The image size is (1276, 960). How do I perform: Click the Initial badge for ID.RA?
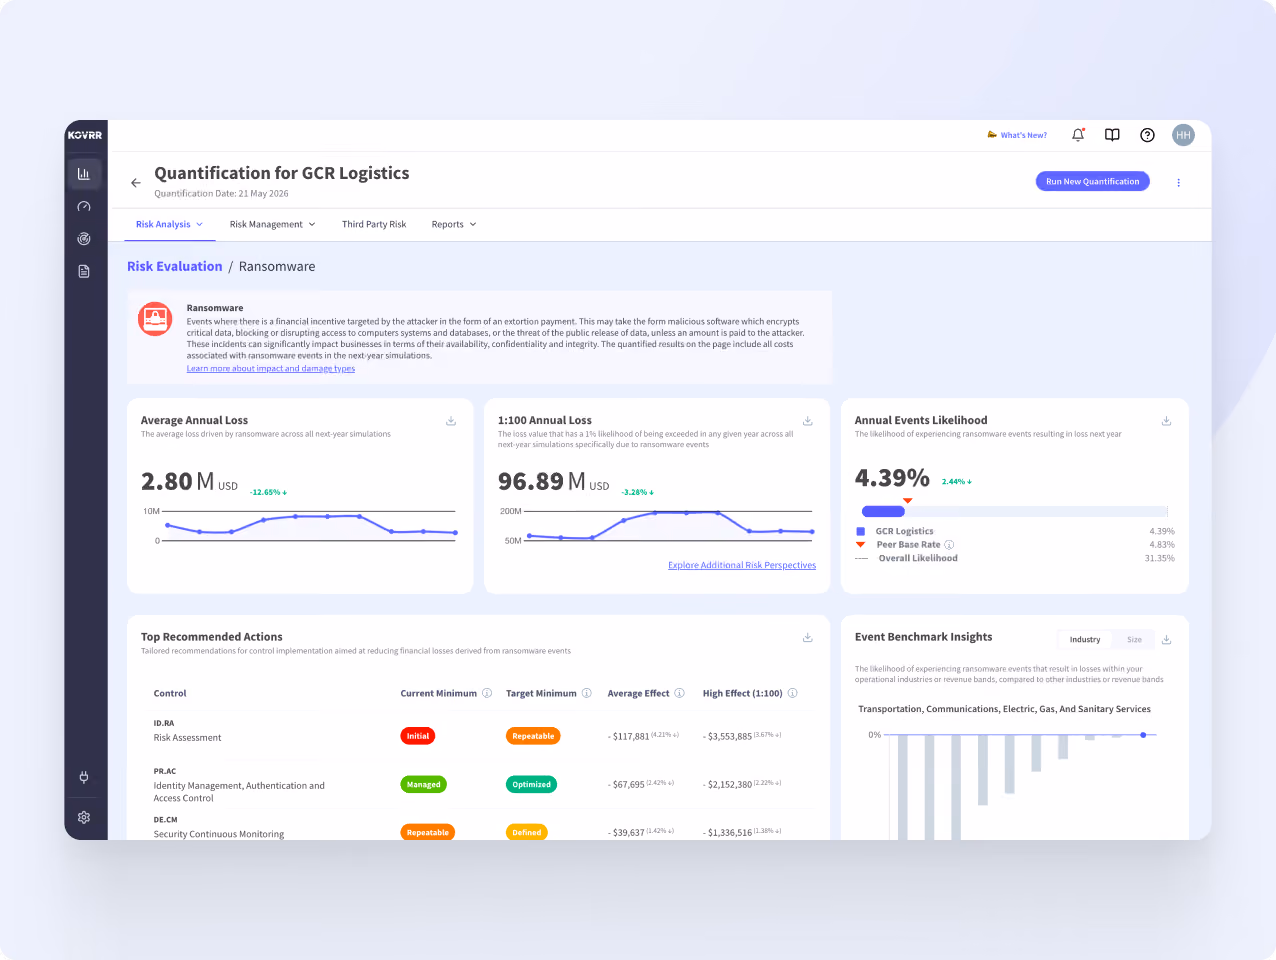tap(418, 736)
